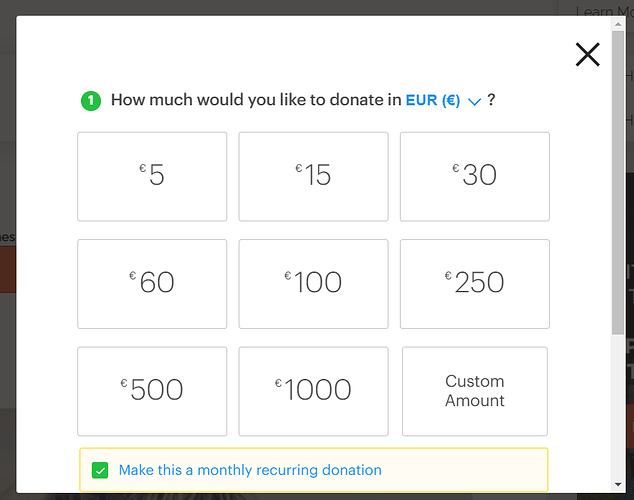Choose the €15 donation amount
634x500 pixels.
(x=313, y=177)
